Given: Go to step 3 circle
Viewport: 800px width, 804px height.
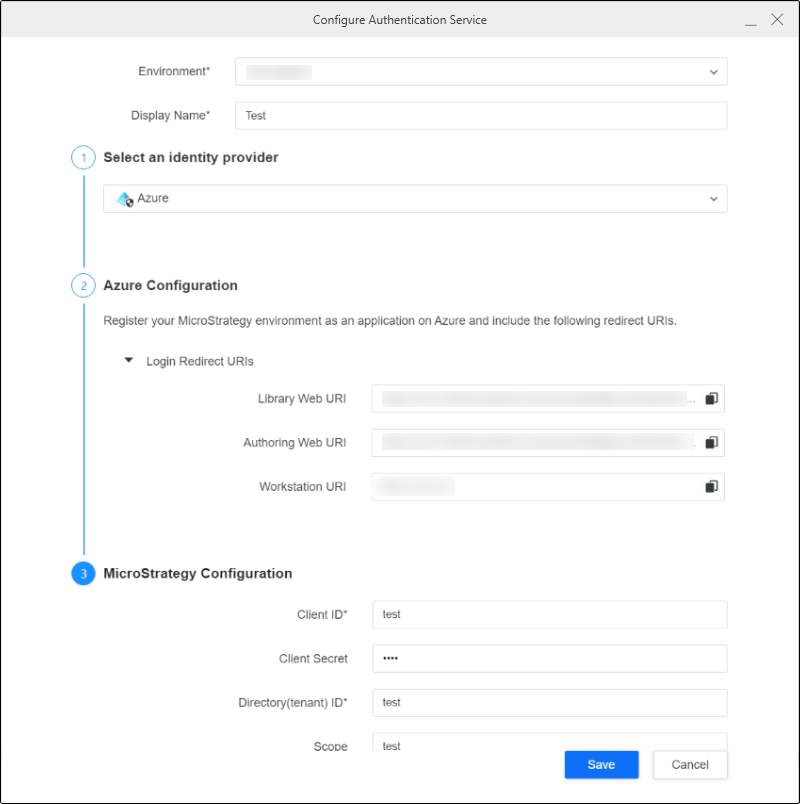Looking at the screenshot, I should (83, 574).
